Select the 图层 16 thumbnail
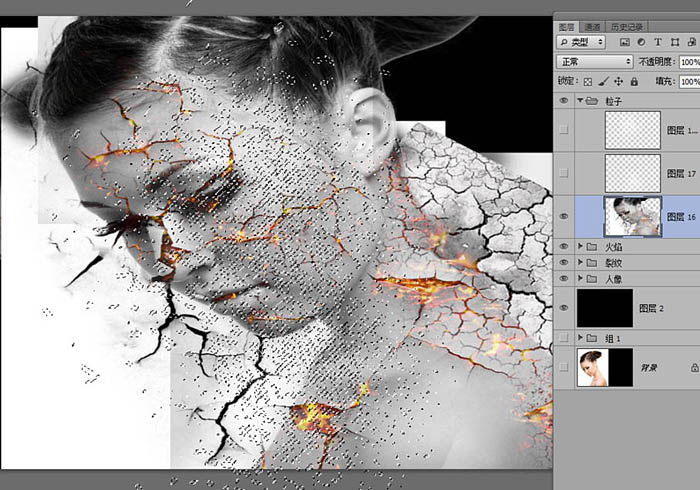Screen dimensions: 700x490 click(x=633, y=216)
